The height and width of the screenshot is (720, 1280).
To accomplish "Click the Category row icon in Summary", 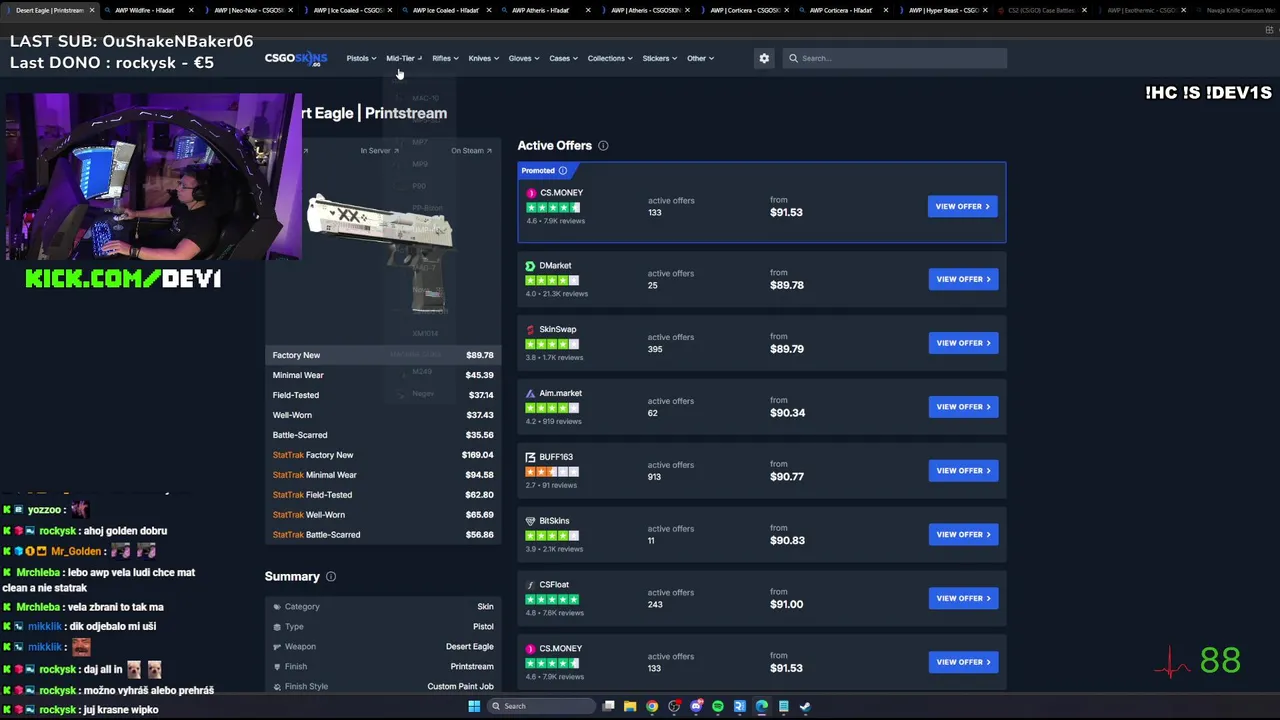I will pos(277,607).
